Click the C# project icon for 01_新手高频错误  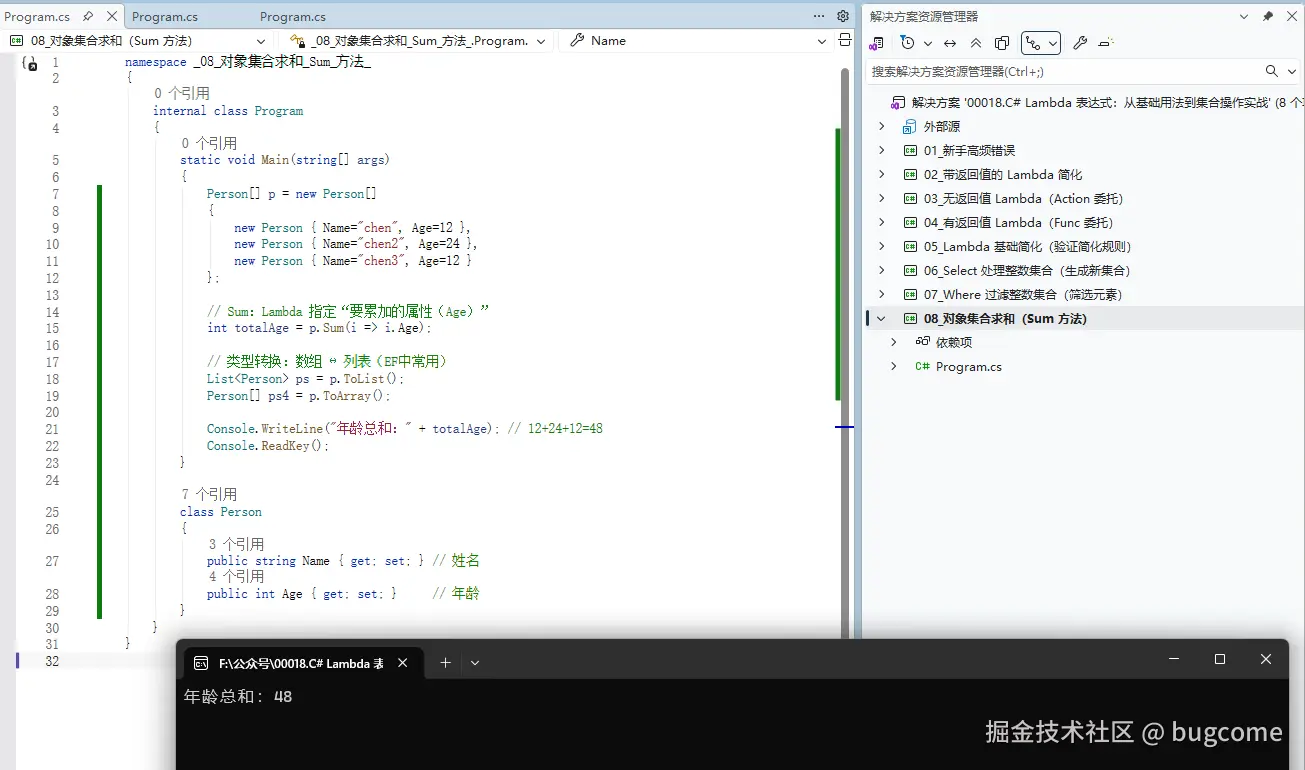[910, 150]
